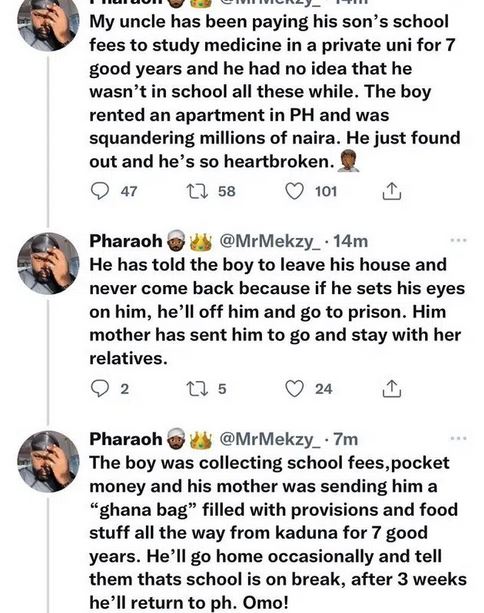
Task: Open @MrMekzy_ handle on the 14m tweet
Action: click(x=270, y=241)
